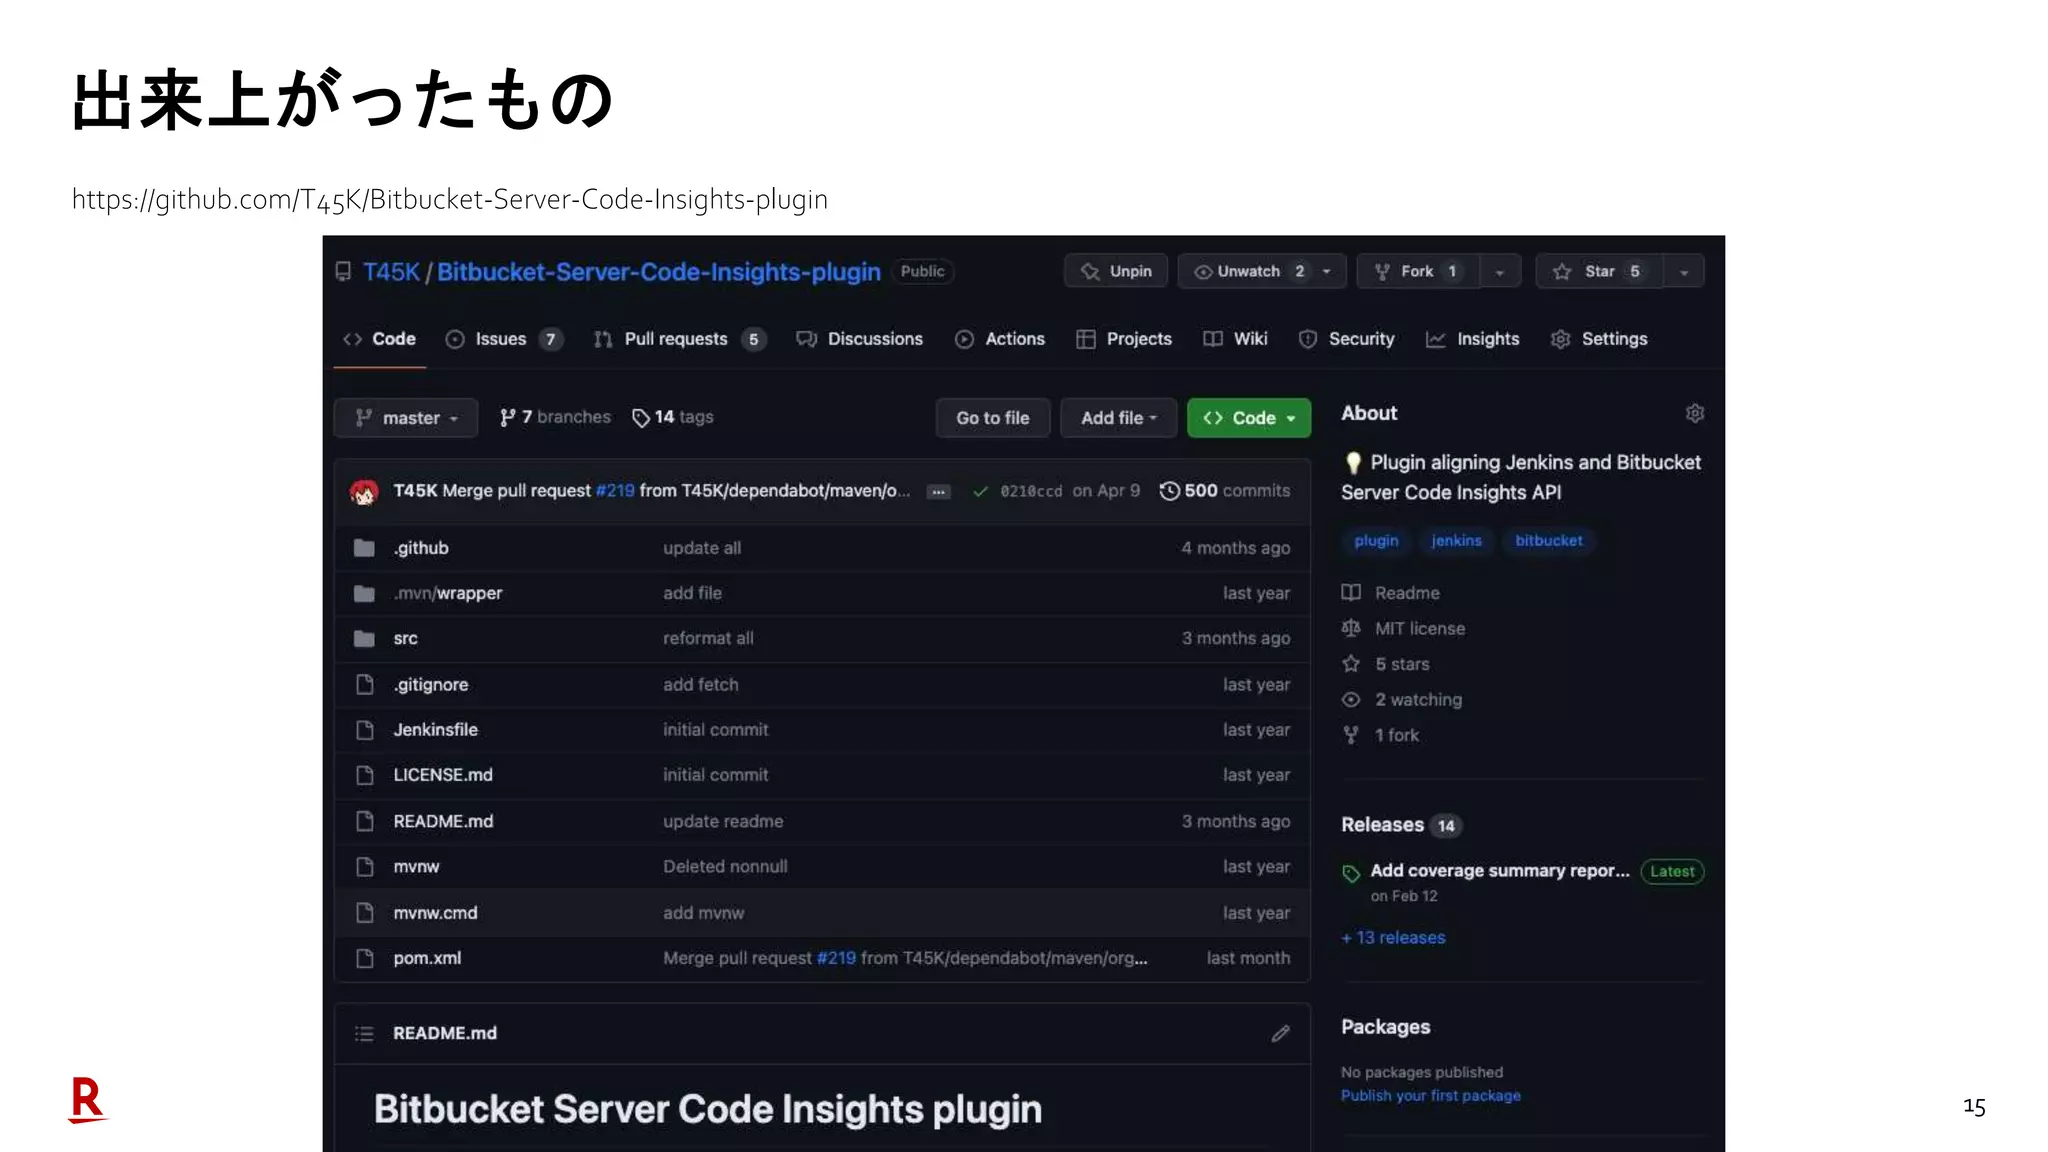Image resolution: width=2048 pixels, height=1152 pixels.
Task: Open the Issues tab
Action: click(504, 339)
